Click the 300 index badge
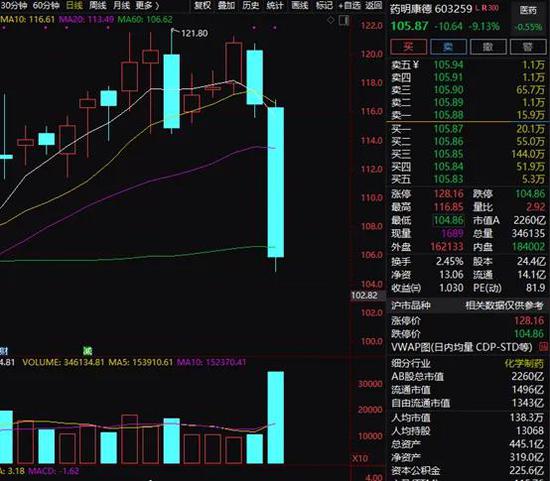The height and width of the screenshot is (481, 550). tap(492, 8)
